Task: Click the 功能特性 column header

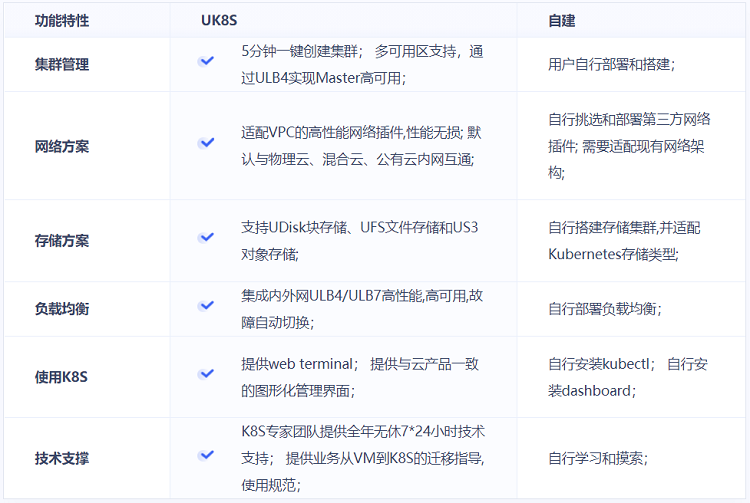Action: [62, 21]
